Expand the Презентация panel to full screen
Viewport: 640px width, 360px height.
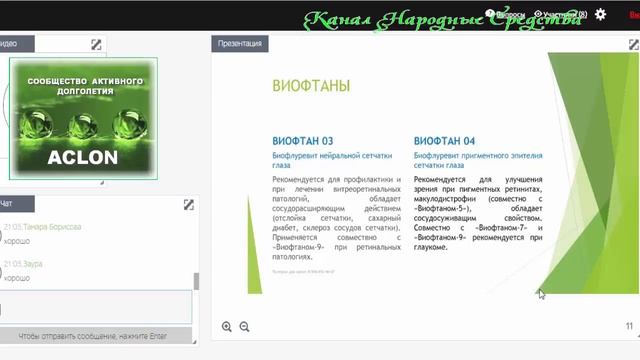tap(634, 44)
